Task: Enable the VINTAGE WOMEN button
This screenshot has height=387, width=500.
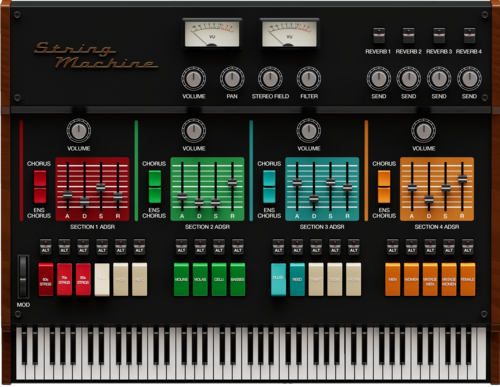Action: pos(449,279)
